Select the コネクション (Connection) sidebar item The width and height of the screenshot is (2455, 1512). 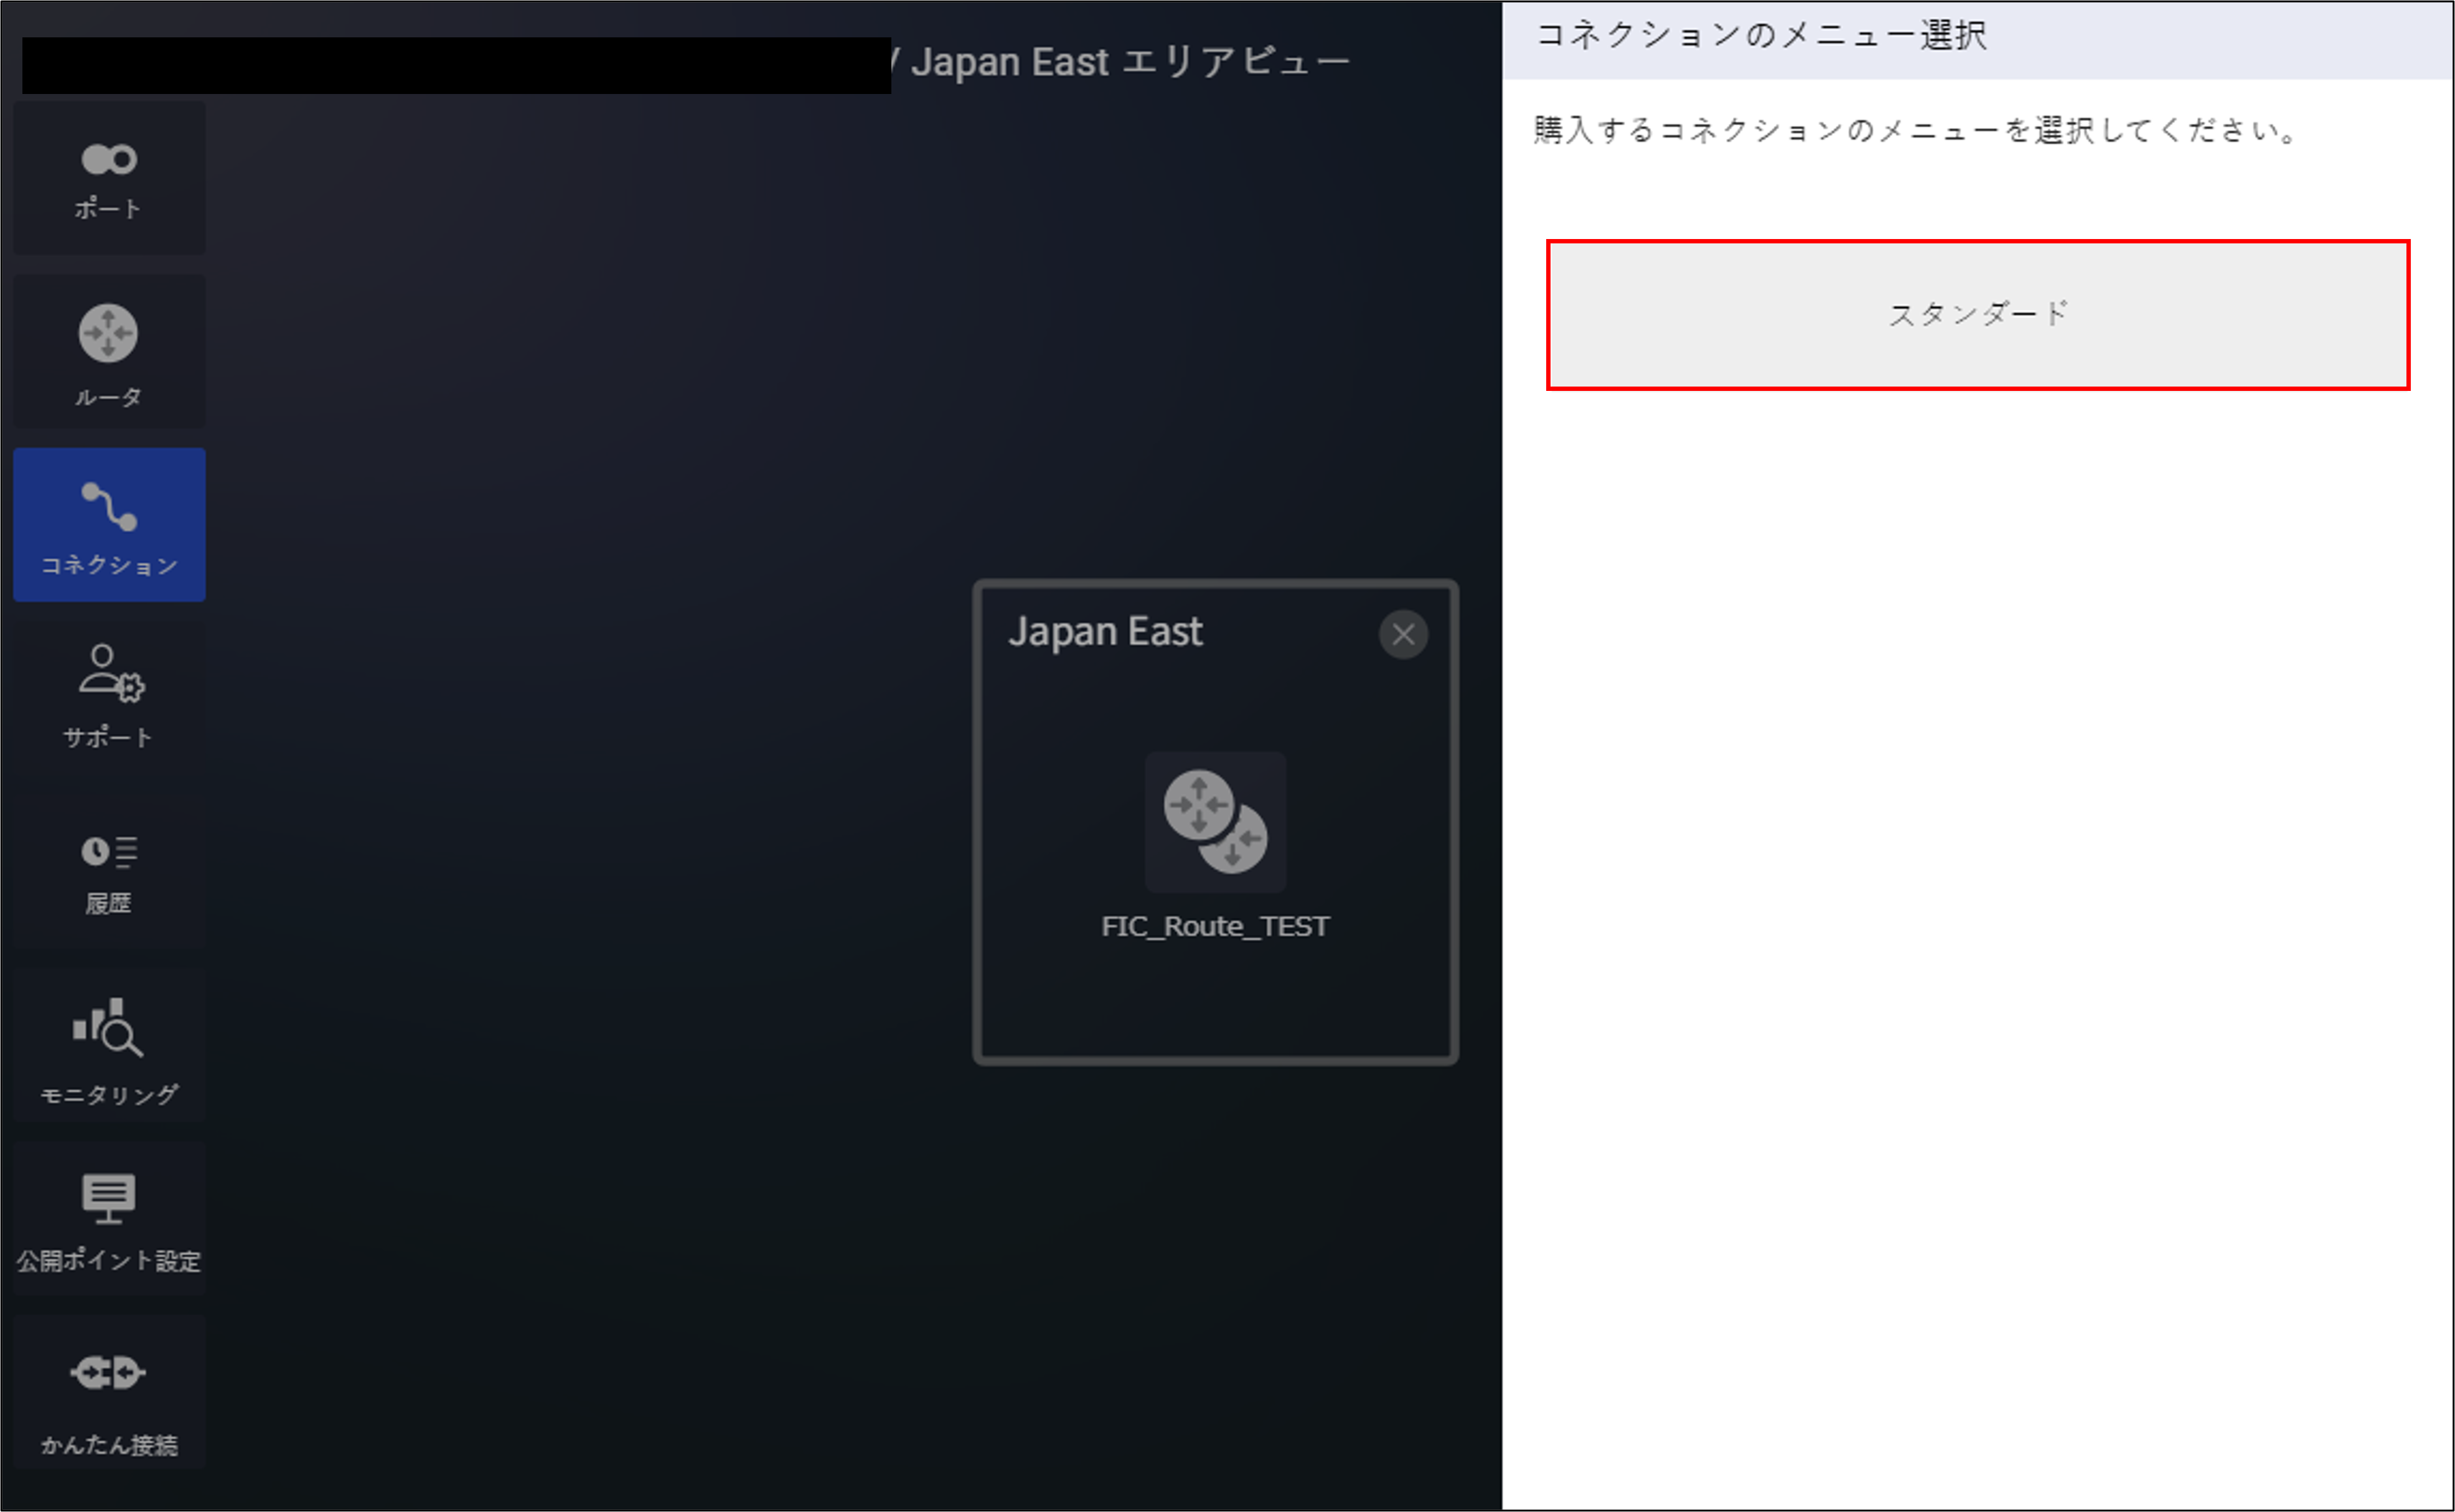point(109,525)
